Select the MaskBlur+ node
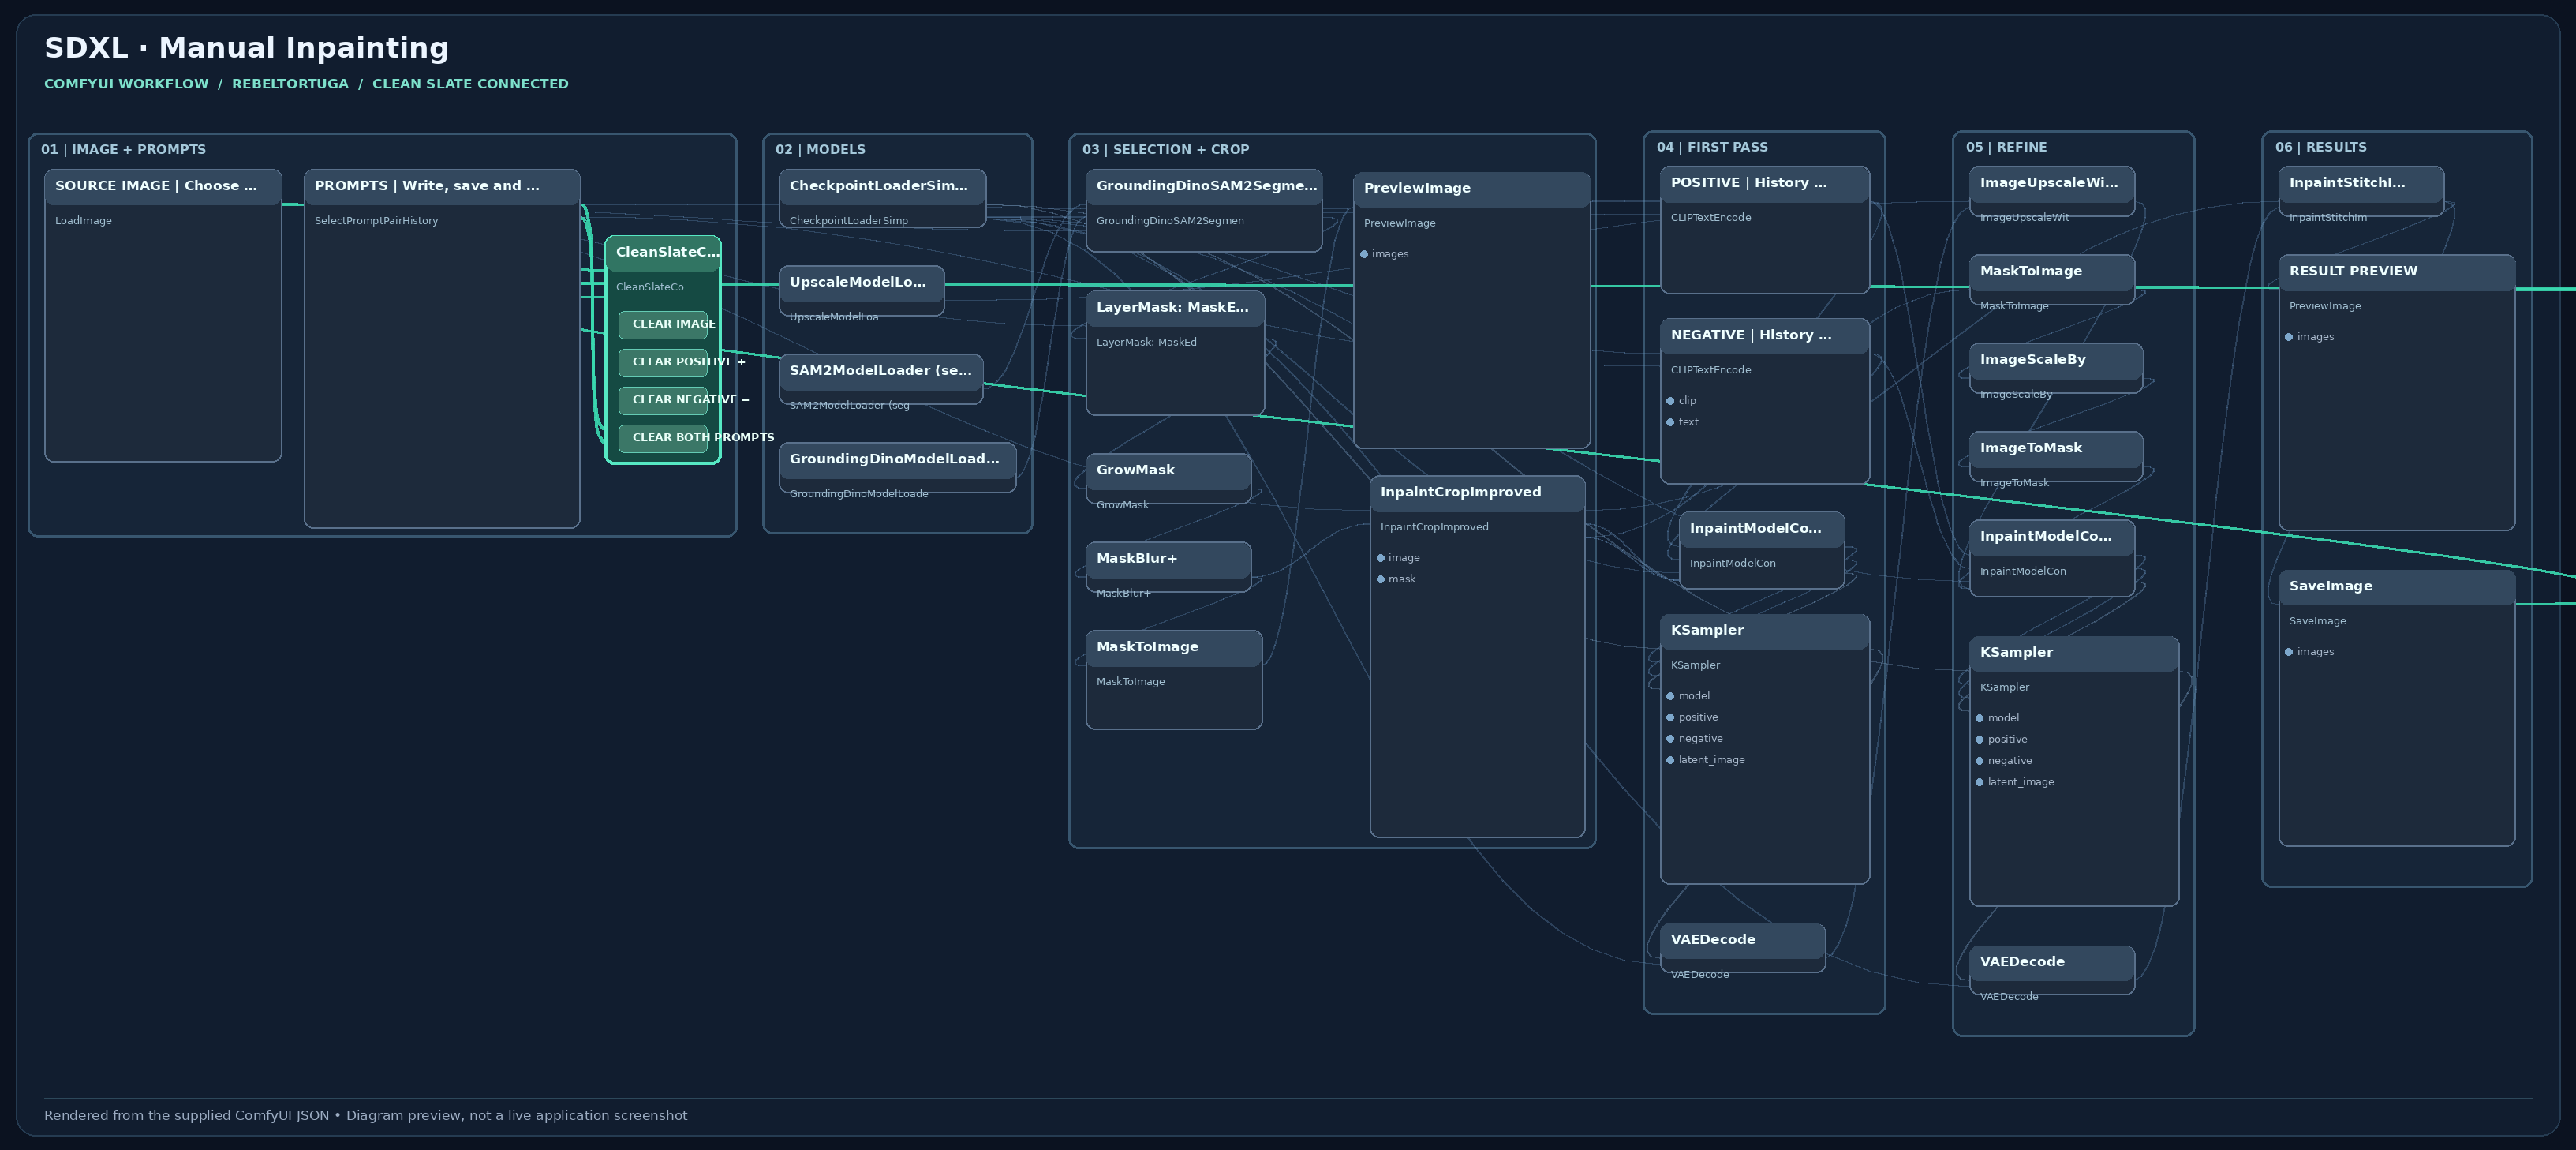Viewport: 2576px width, 1150px height. [1168, 567]
